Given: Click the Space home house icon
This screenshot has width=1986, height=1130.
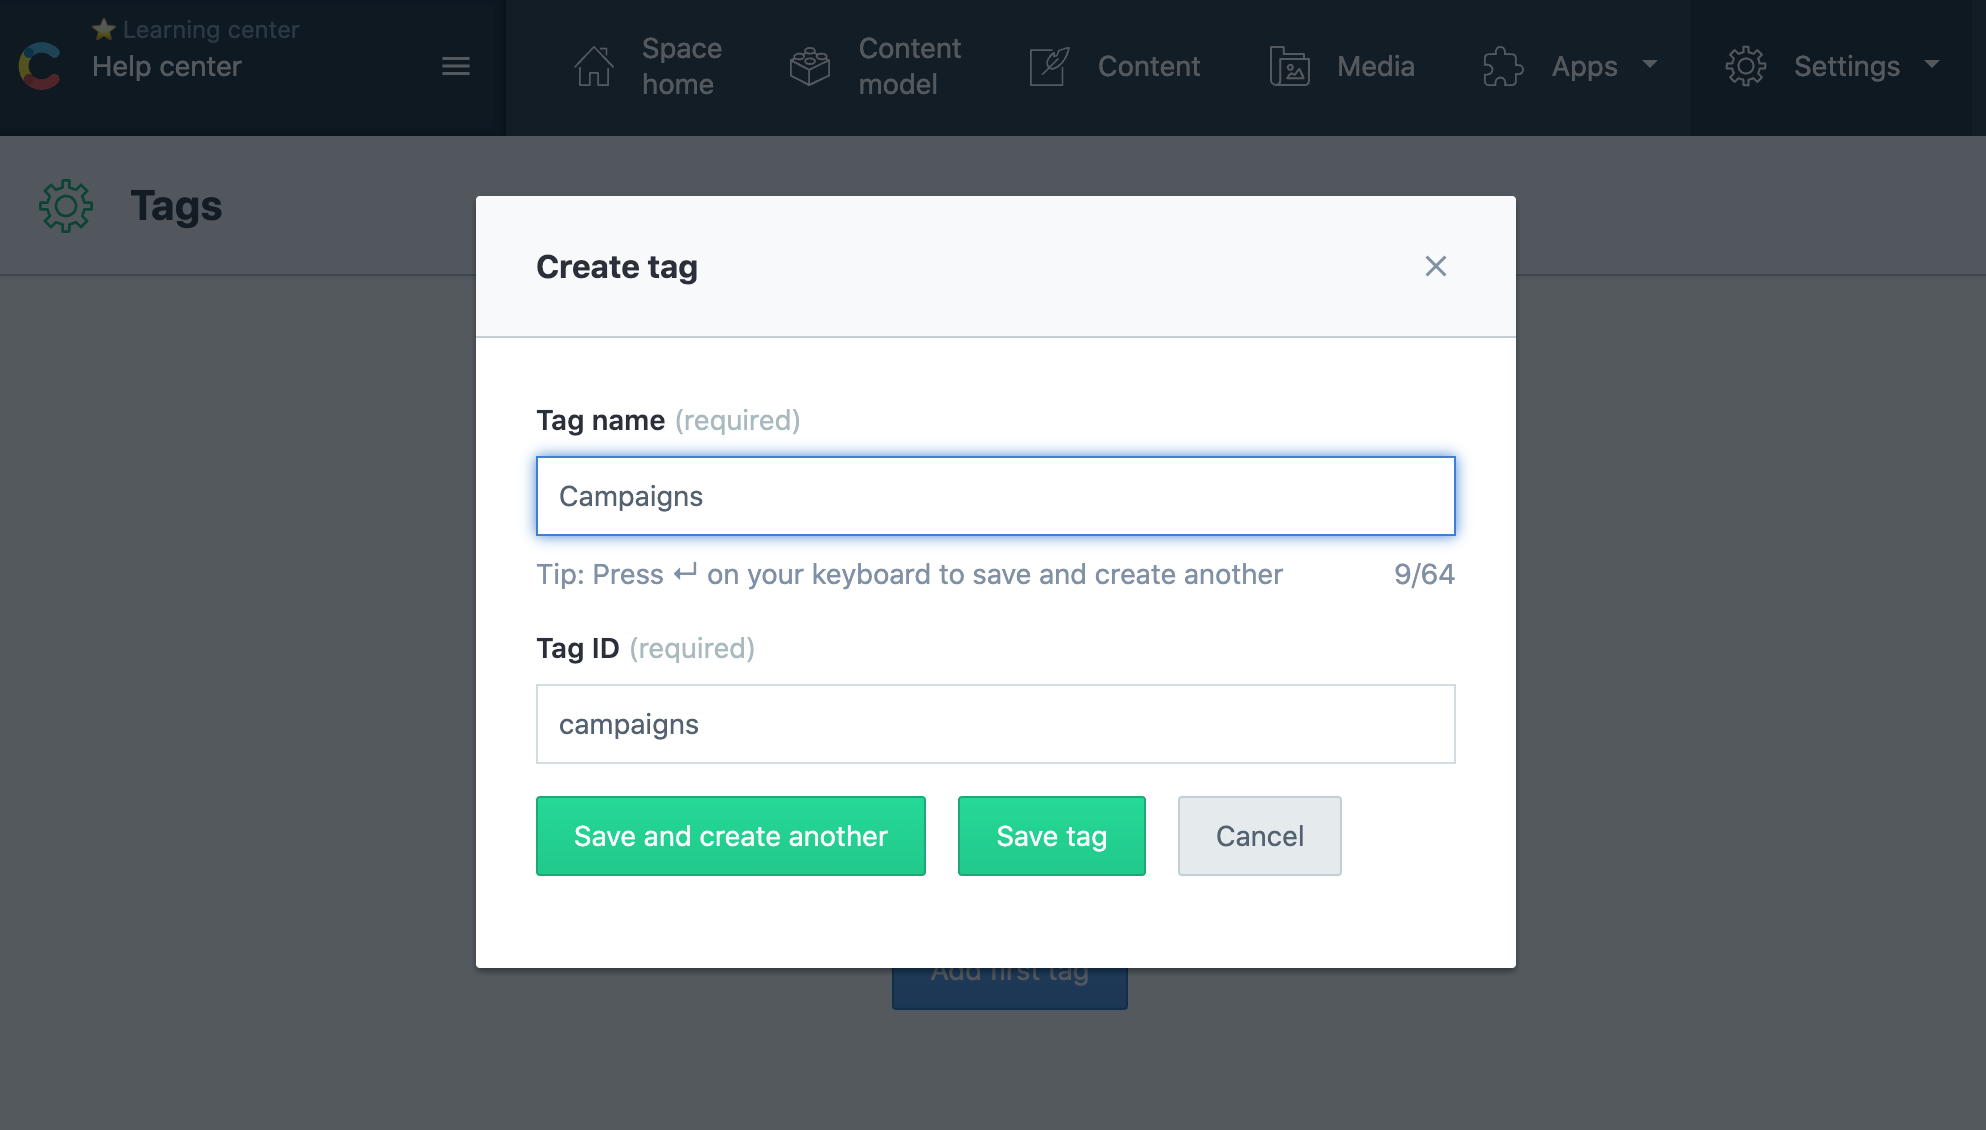Looking at the screenshot, I should click(x=594, y=66).
